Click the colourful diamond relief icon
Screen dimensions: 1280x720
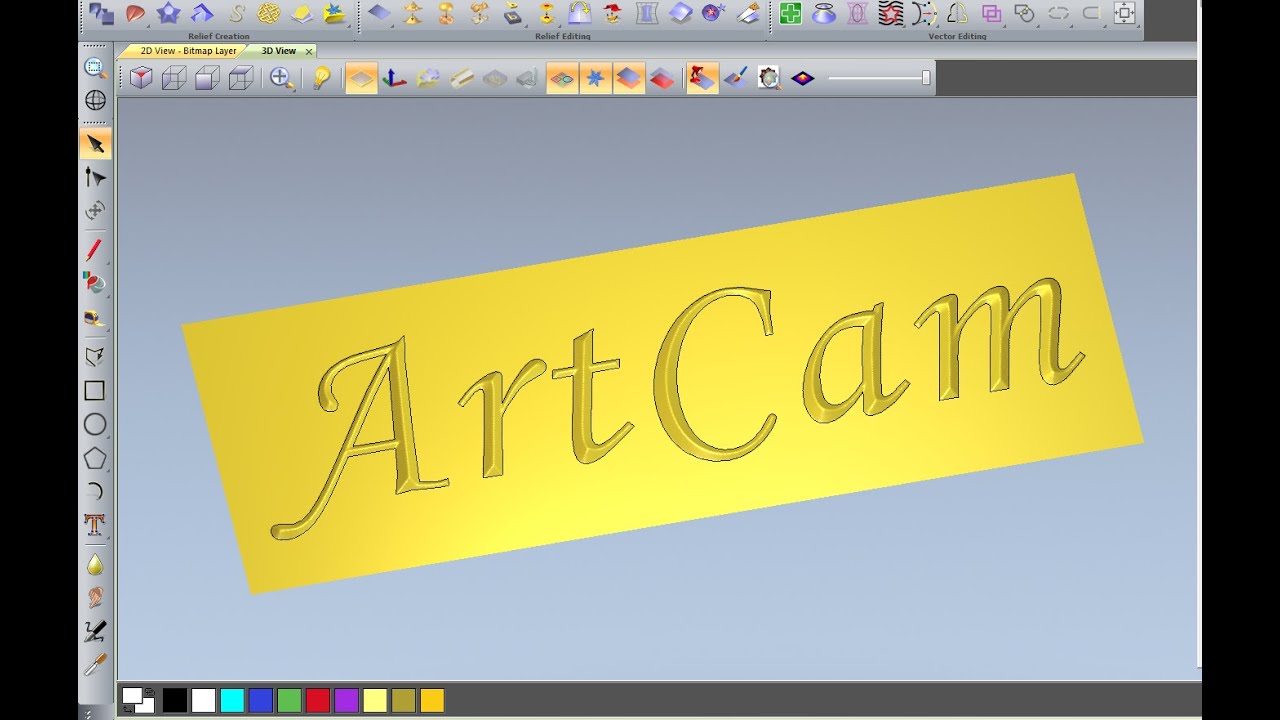click(803, 78)
